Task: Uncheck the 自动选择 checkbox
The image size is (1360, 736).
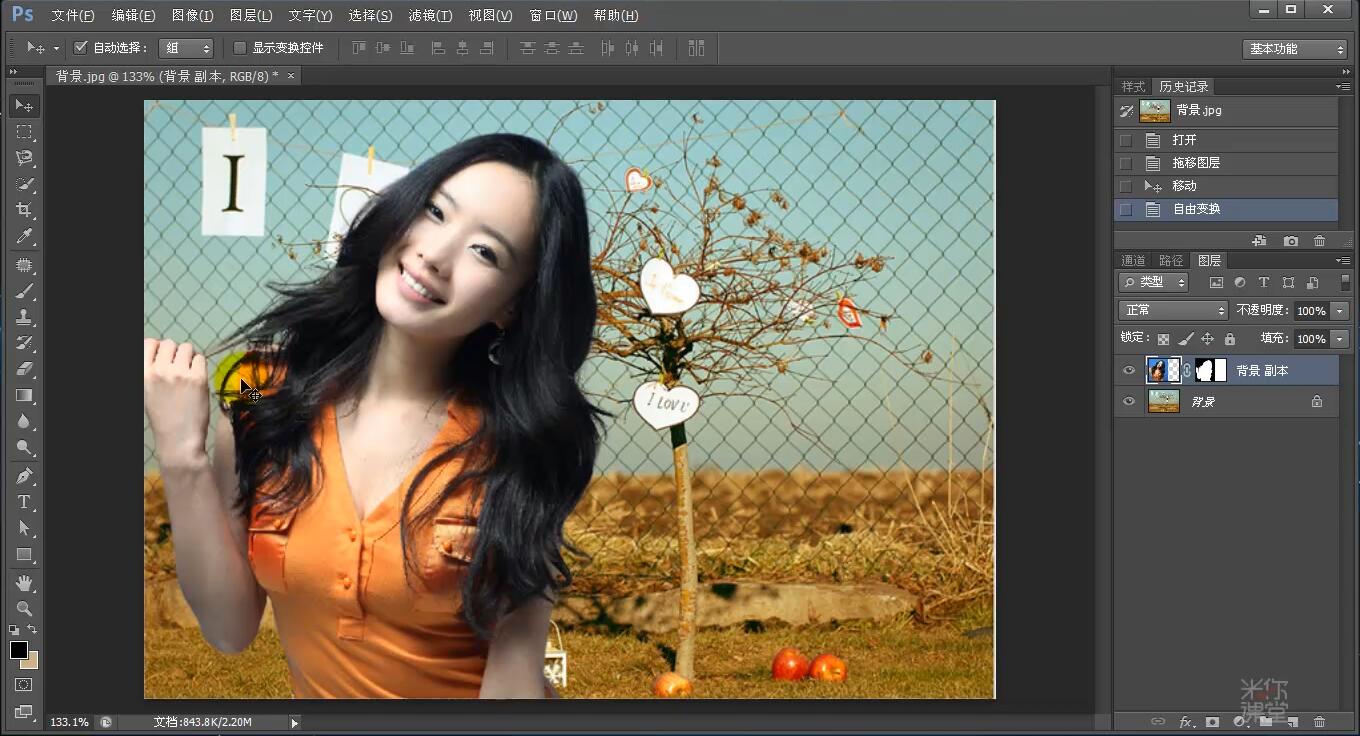Action: click(x=82, y=48)
